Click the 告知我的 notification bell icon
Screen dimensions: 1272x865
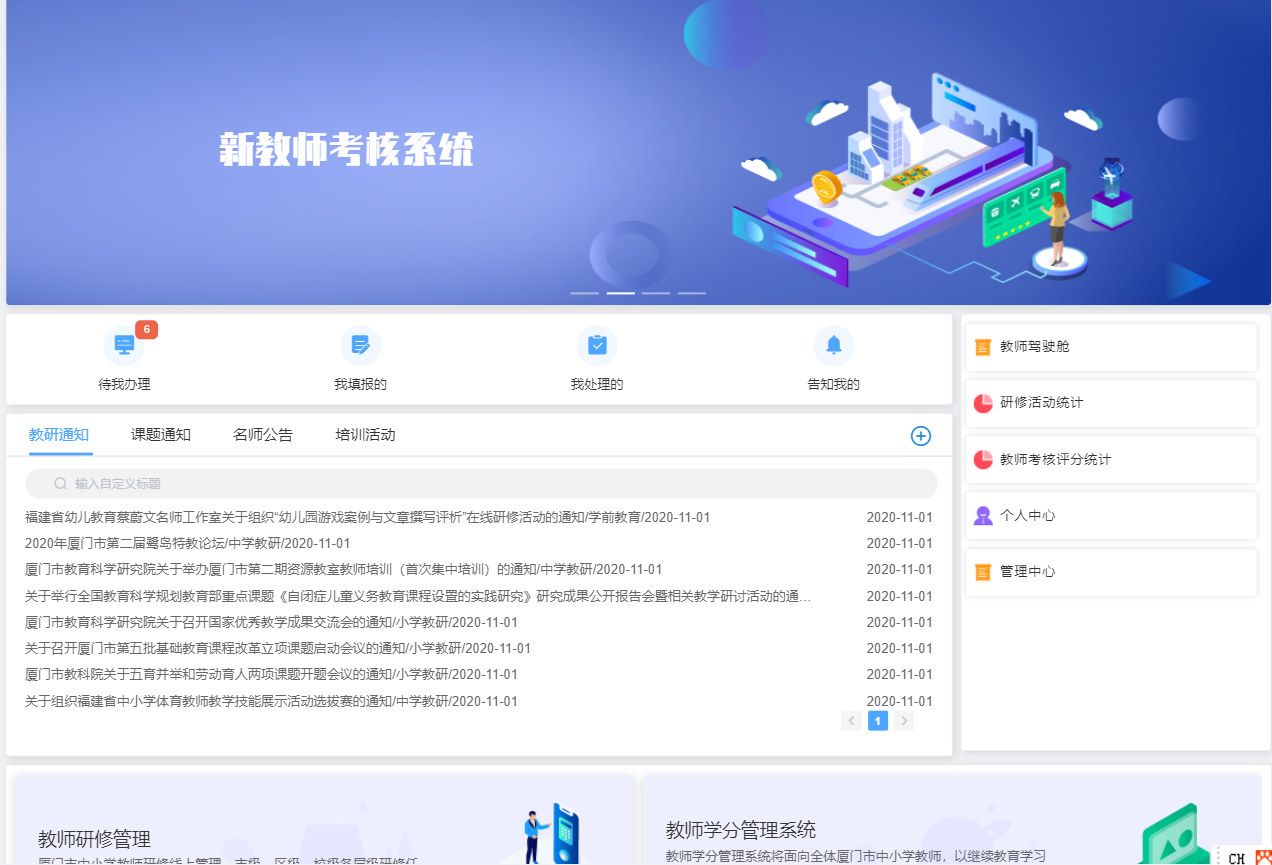tap(833, 345)
